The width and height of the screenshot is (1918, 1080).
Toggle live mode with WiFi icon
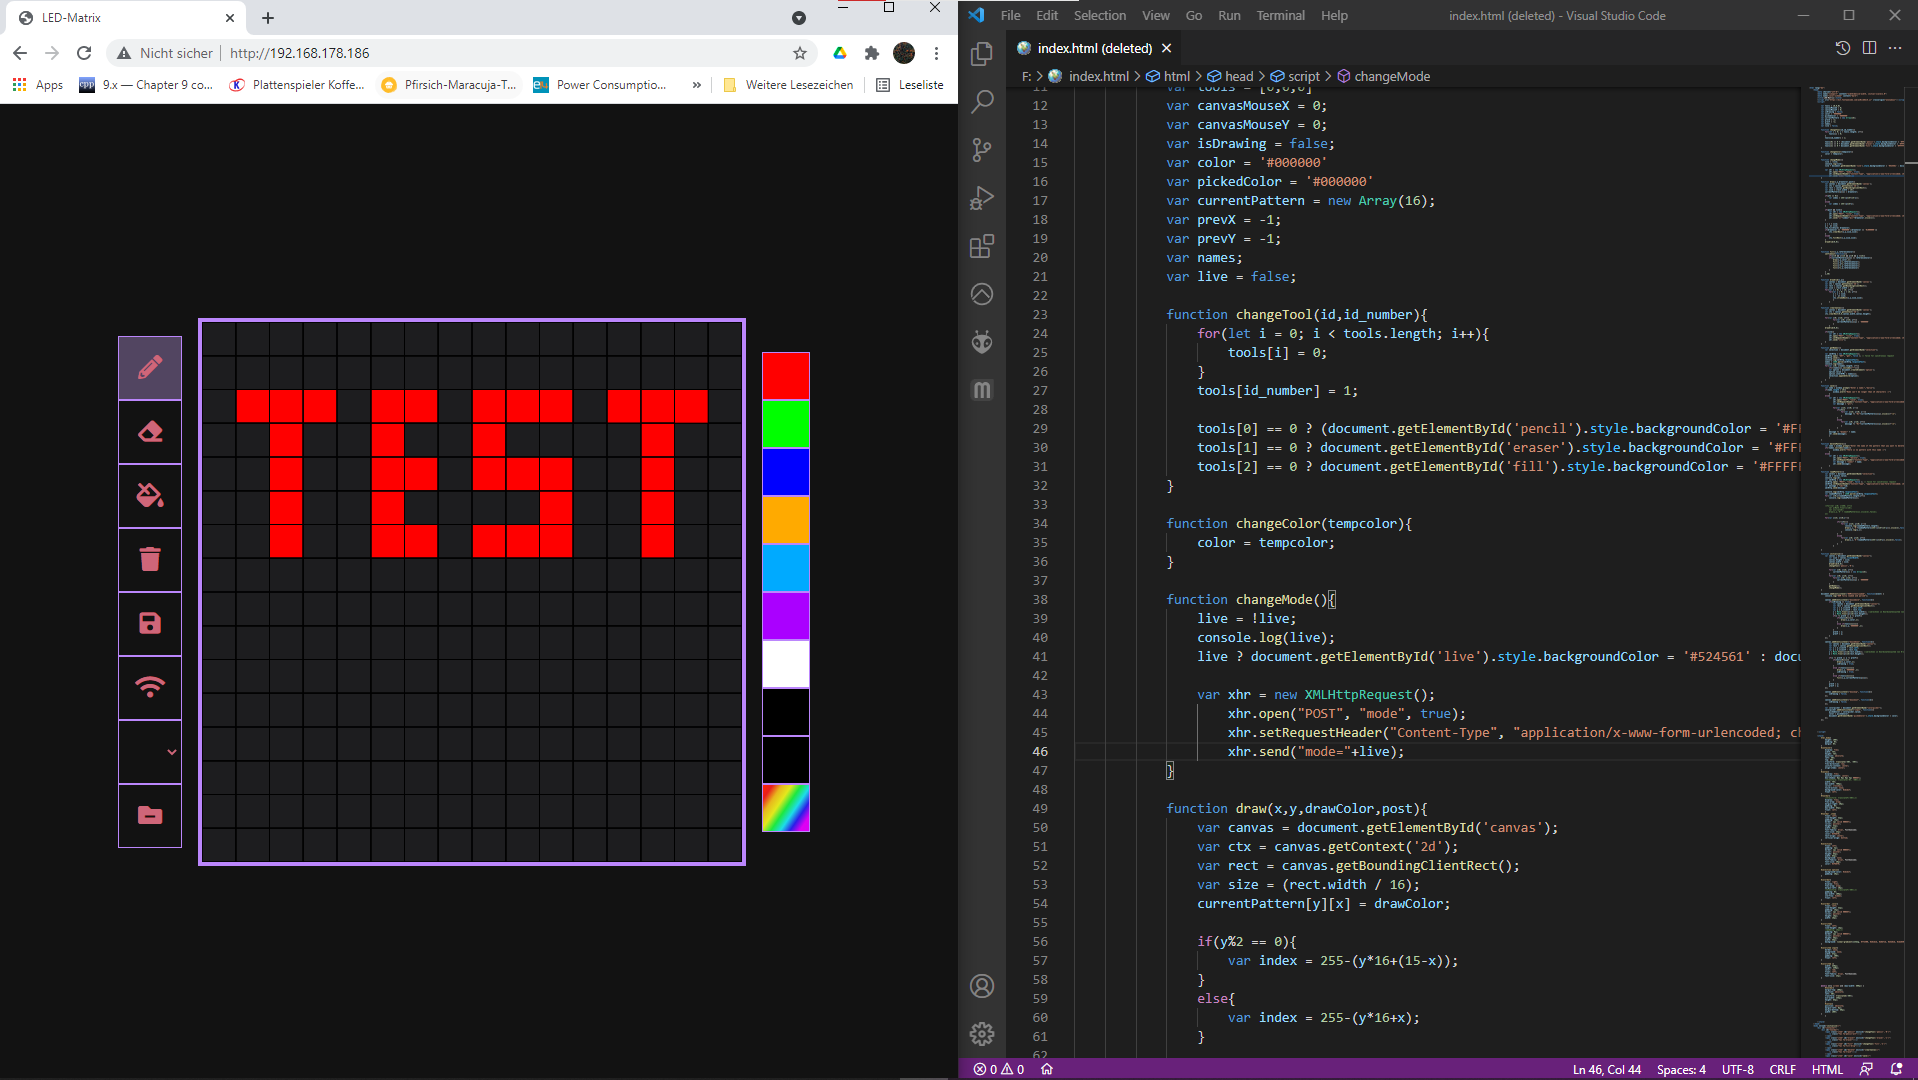point(150,688)
